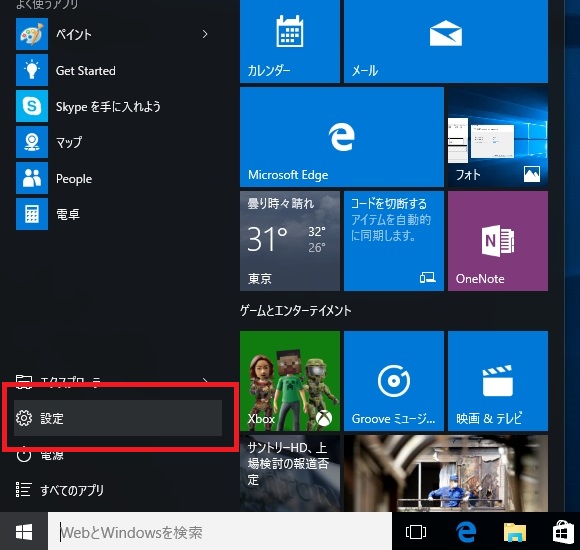Expand the Paint jump list arrow
The height and width of the screenshot is (550, 580).
click(x=205, y=34)
